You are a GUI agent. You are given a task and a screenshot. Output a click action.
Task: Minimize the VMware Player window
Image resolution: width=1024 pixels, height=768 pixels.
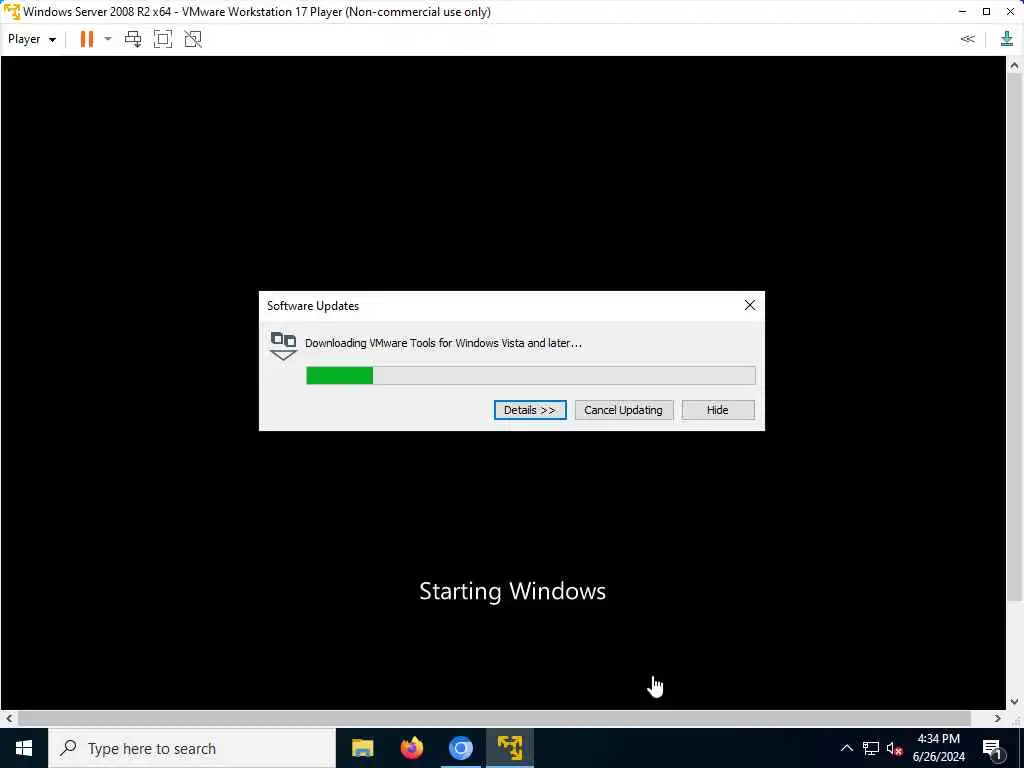962,12
